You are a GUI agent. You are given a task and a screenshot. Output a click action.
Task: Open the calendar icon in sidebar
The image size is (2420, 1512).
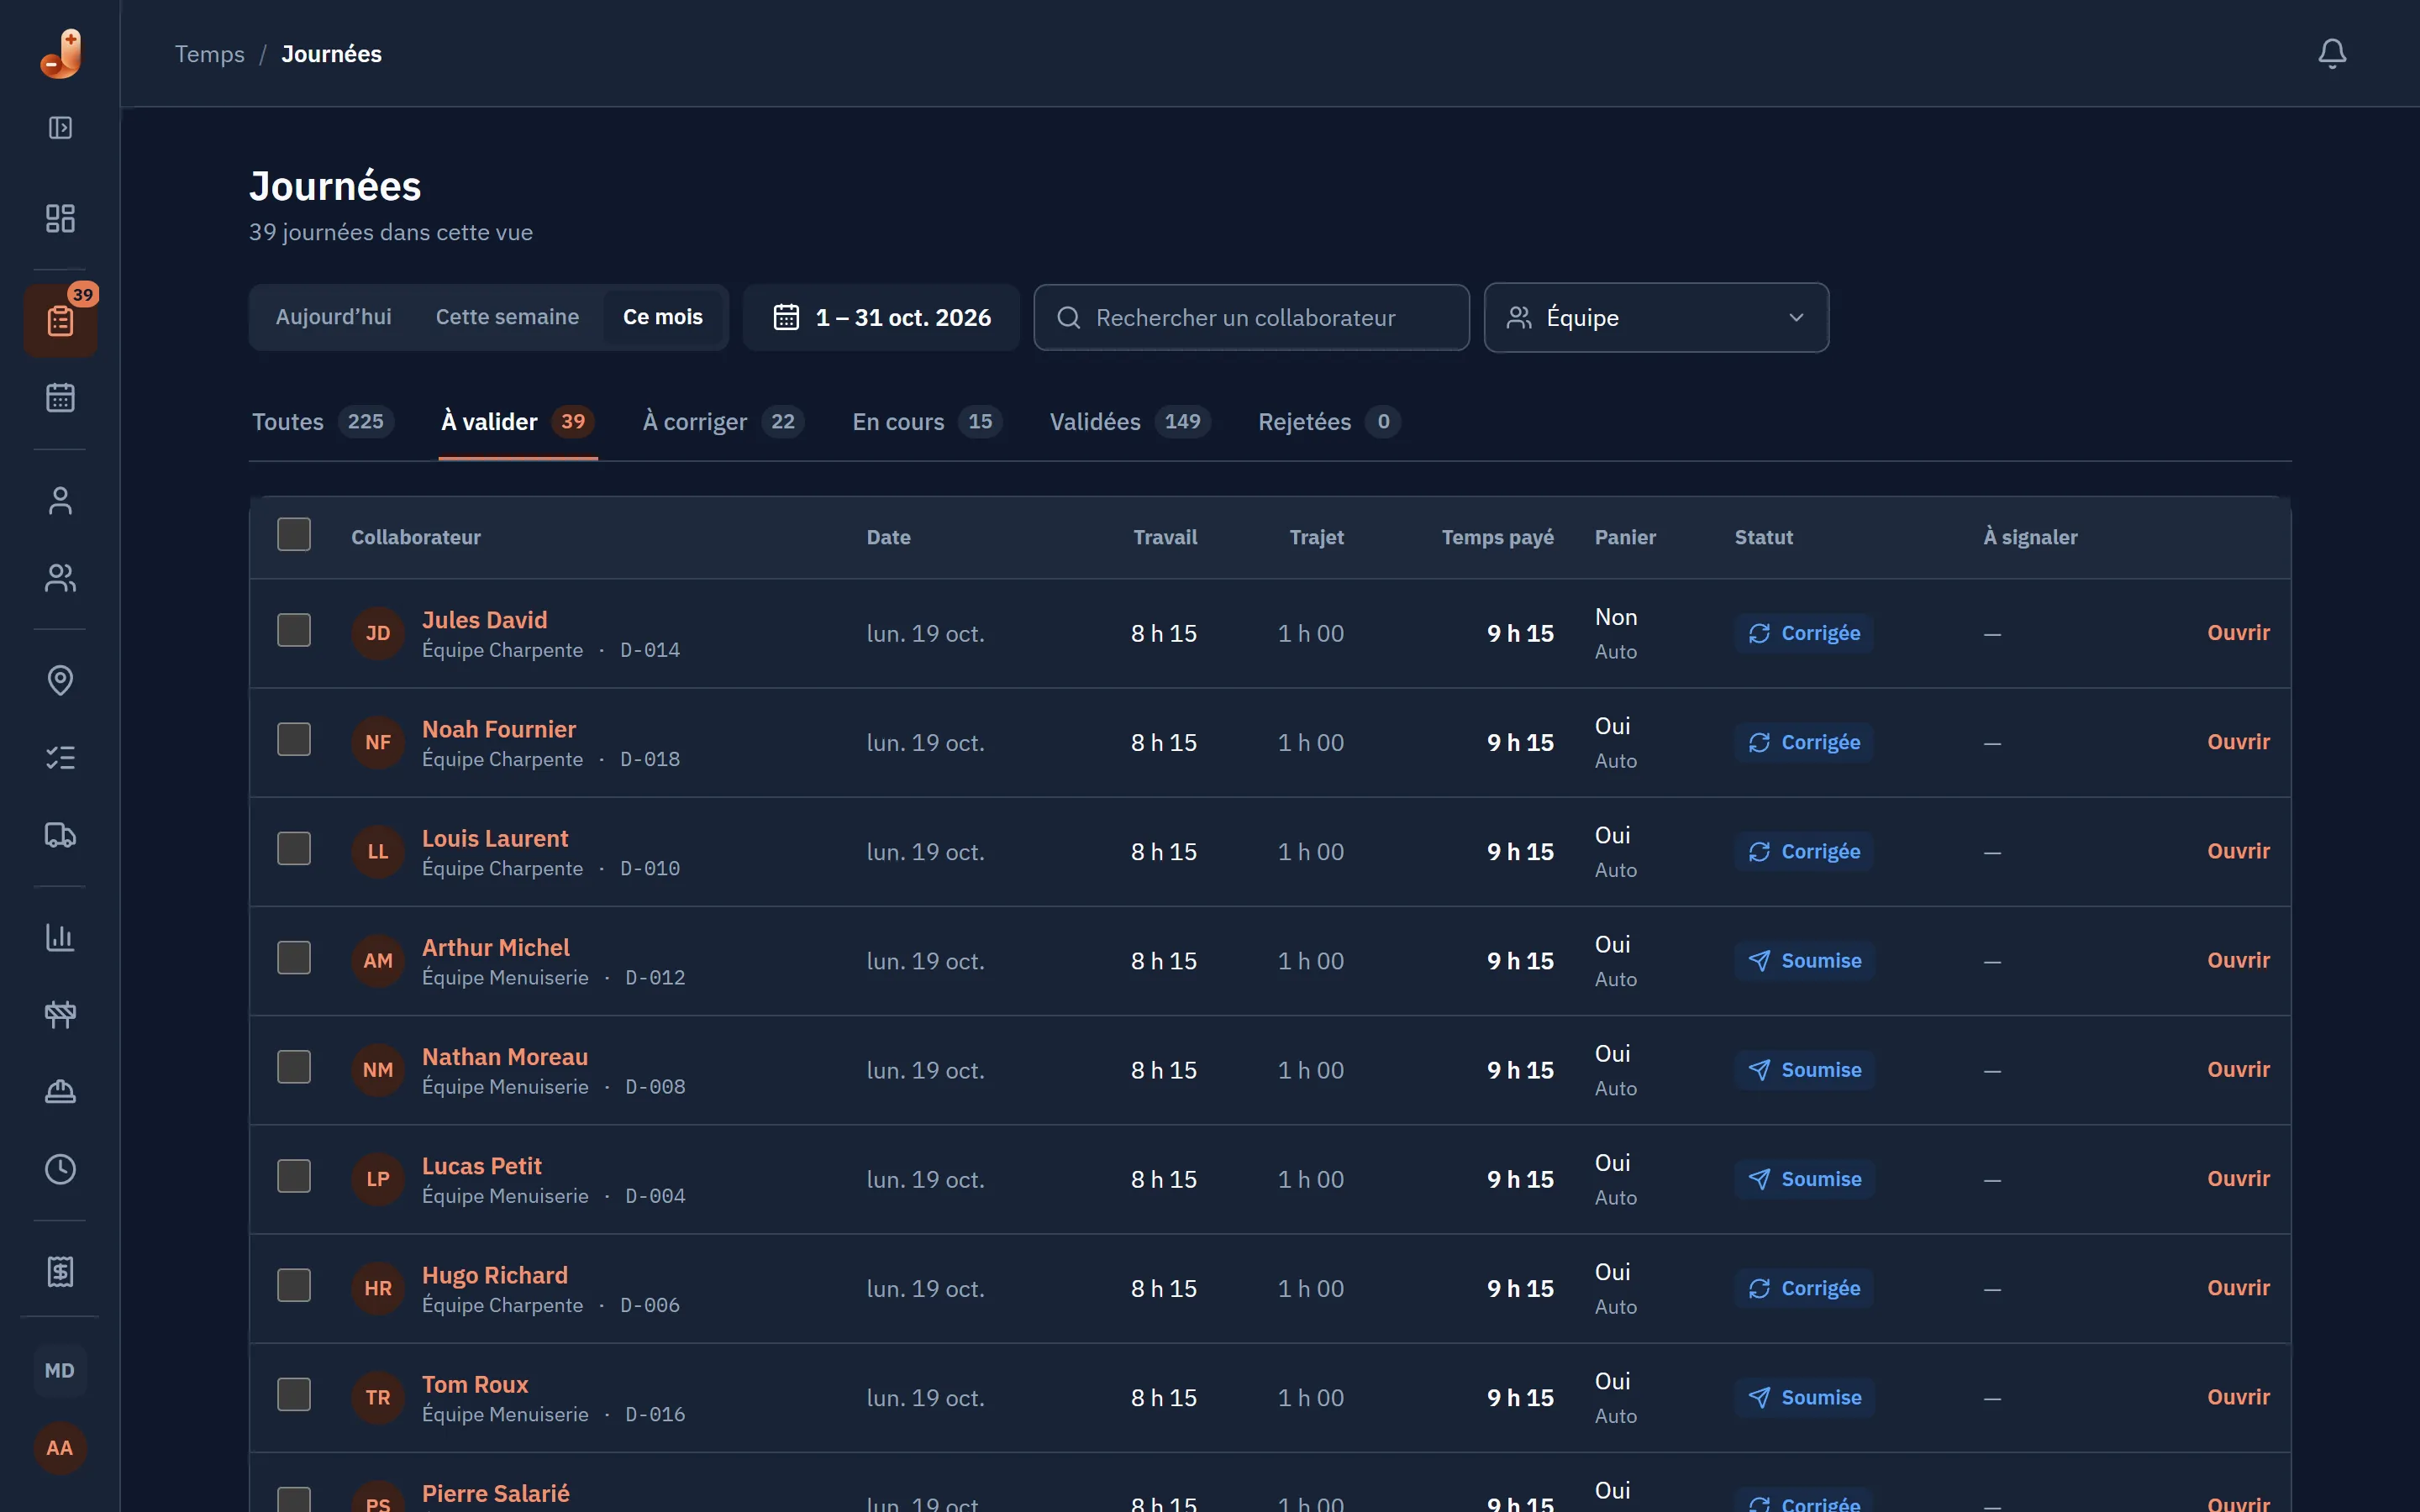point(60,397)
